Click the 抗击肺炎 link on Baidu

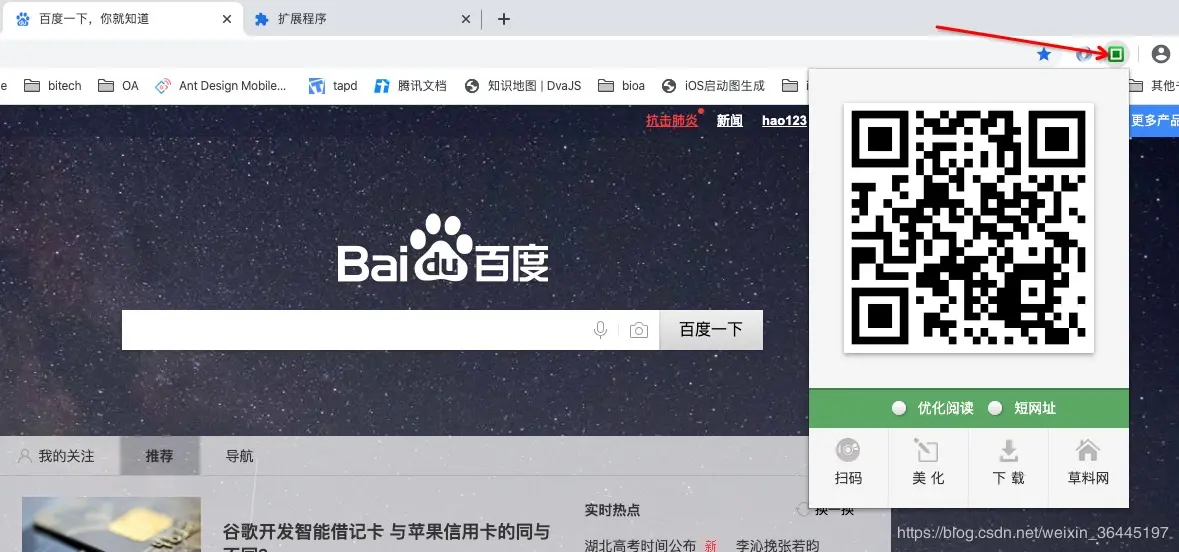coord(671,120)
